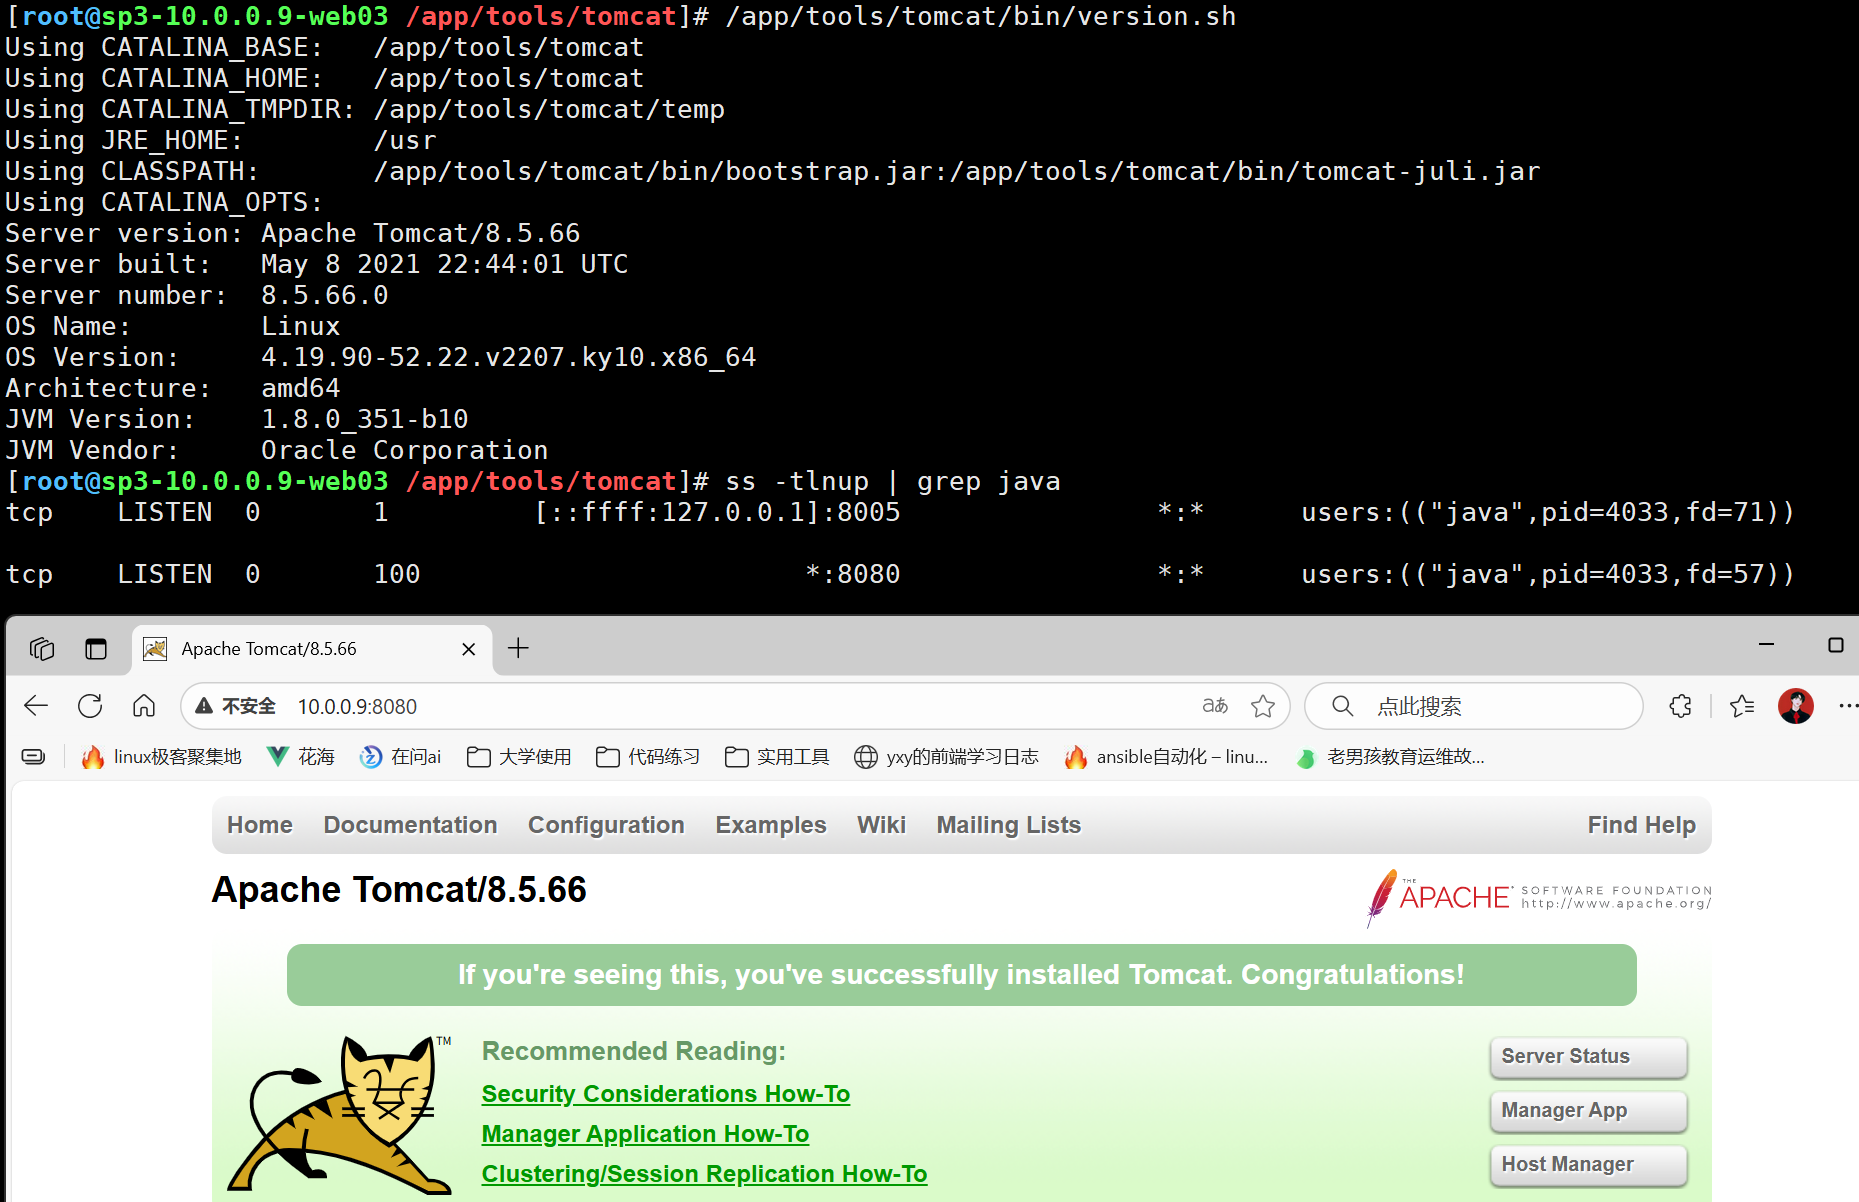The image size is (1859, 1202).
Task: Open linux极客聚集地 bookmark
Action: click(161, 757)
